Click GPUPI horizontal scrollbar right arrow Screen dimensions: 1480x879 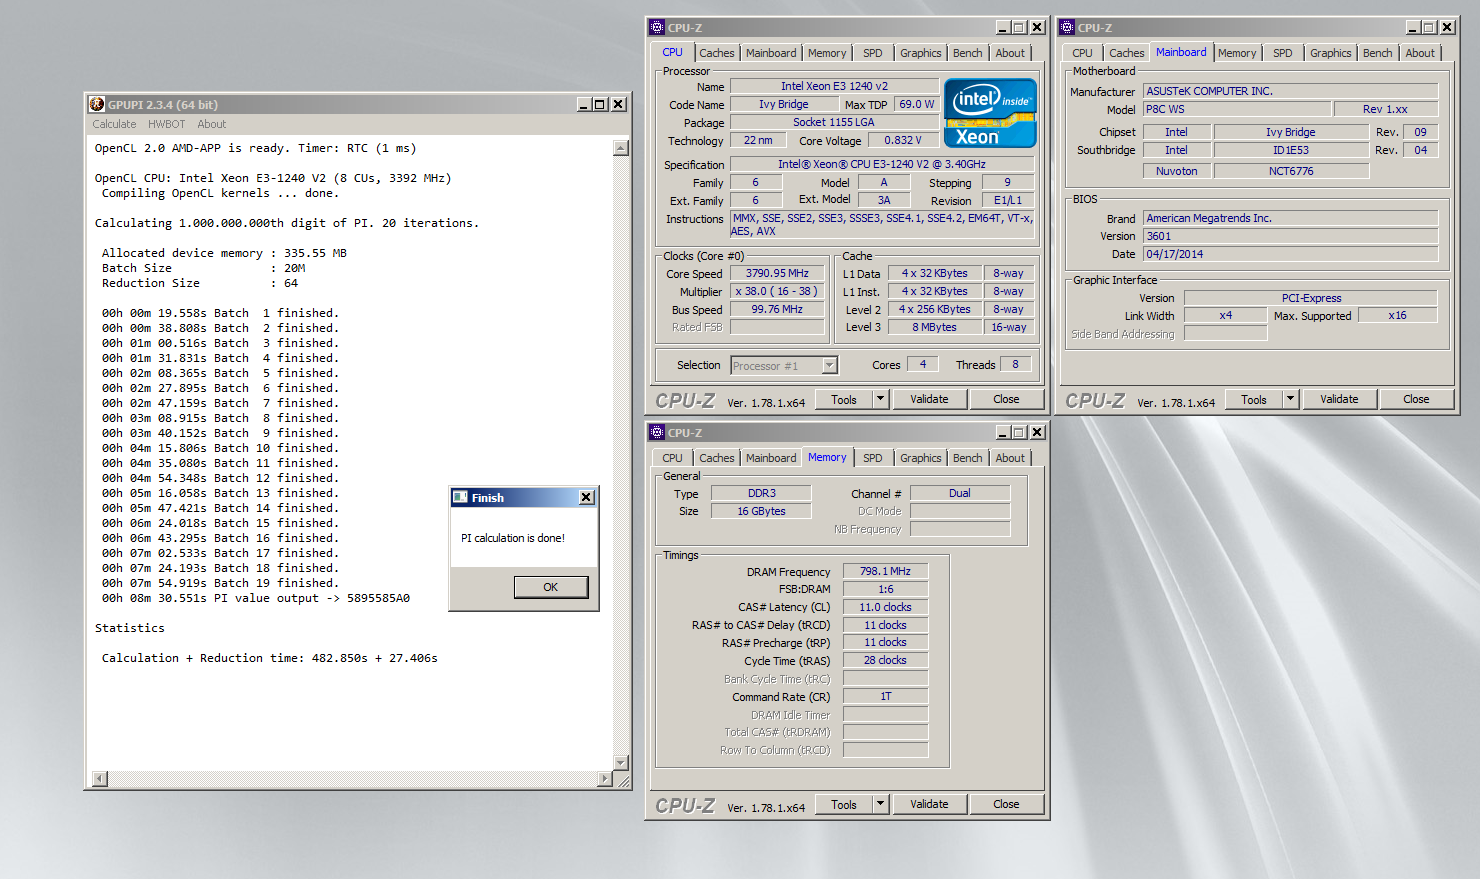click(605, 779)
